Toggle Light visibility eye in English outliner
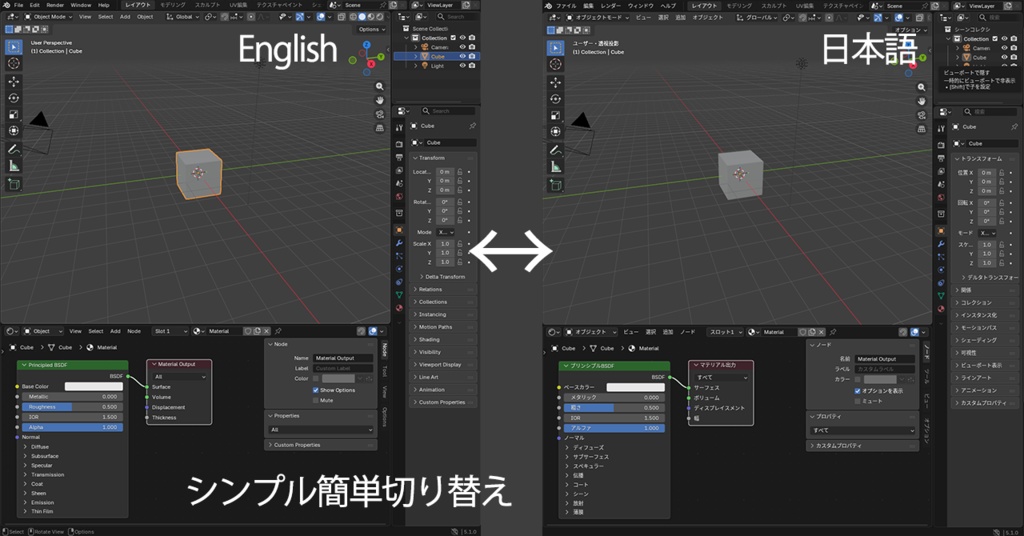Viewport: 1024px width, 536px height. 462,65
